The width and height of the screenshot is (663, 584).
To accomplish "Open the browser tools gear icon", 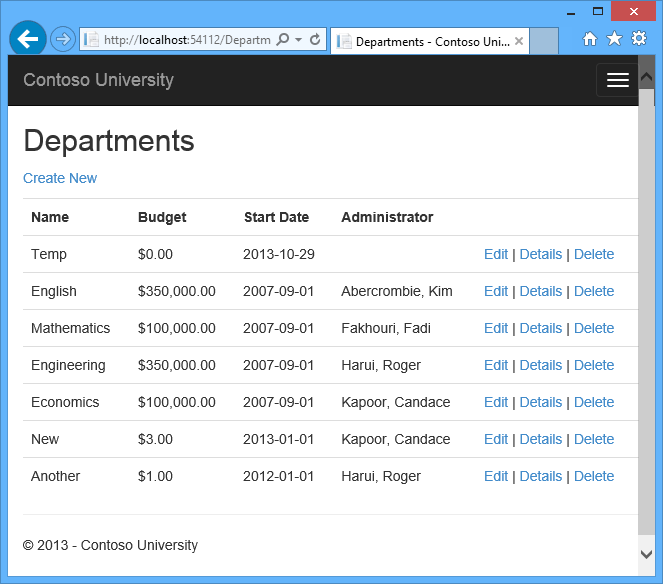I will pos(639,39).
